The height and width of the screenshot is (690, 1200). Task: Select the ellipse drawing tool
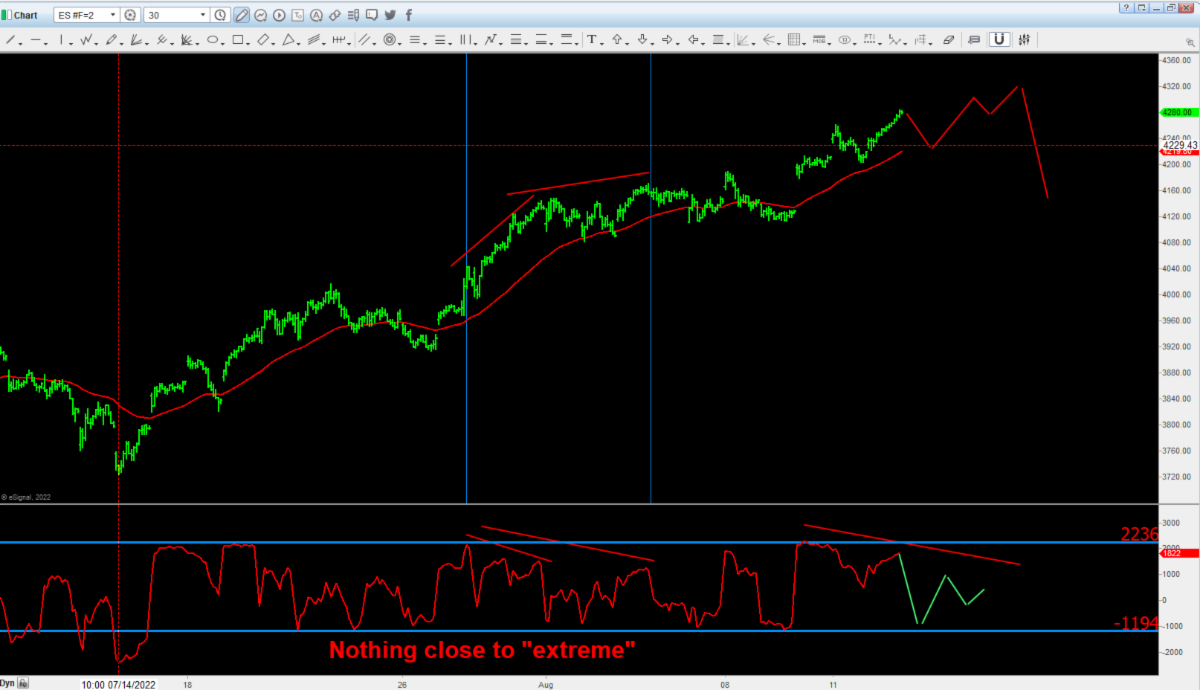(x=213, y=39)
